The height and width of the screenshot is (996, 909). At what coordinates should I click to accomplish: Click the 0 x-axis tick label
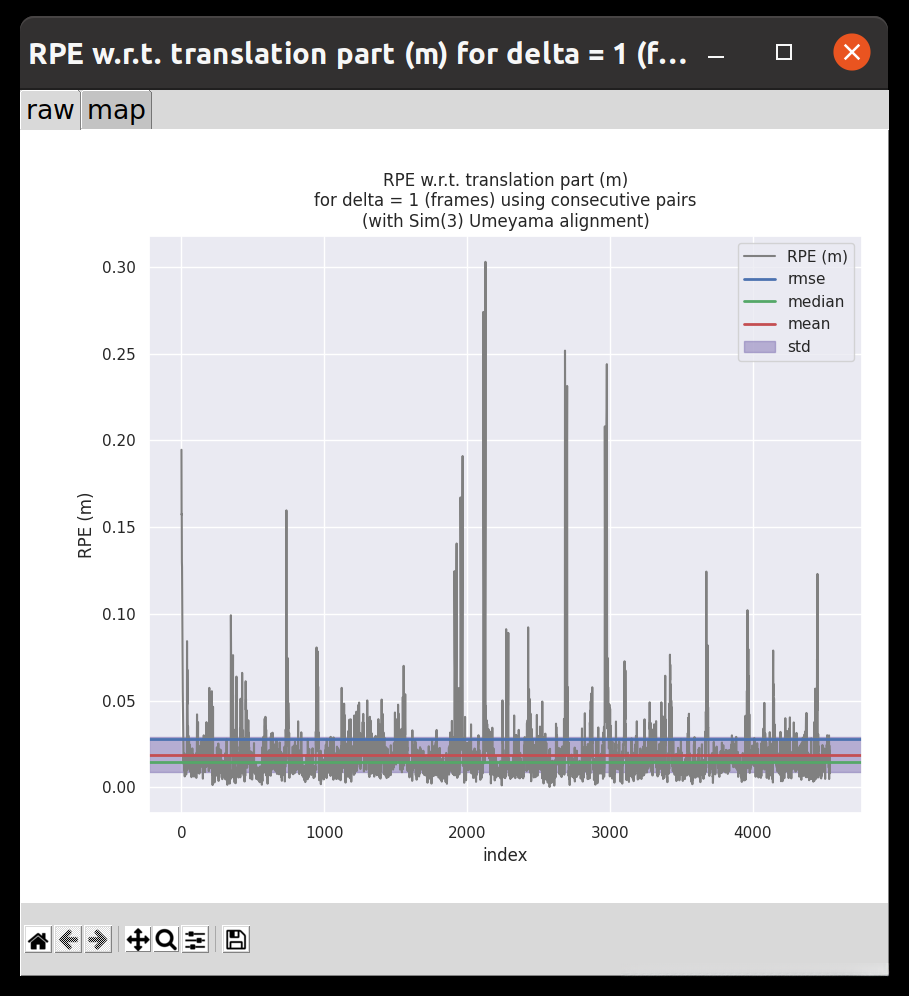click(182, 833)
